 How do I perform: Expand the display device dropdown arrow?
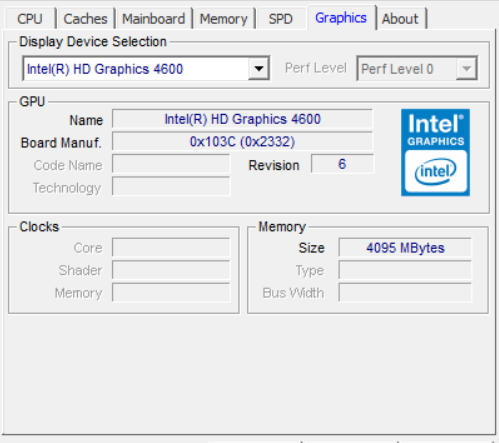click(259, 69)
